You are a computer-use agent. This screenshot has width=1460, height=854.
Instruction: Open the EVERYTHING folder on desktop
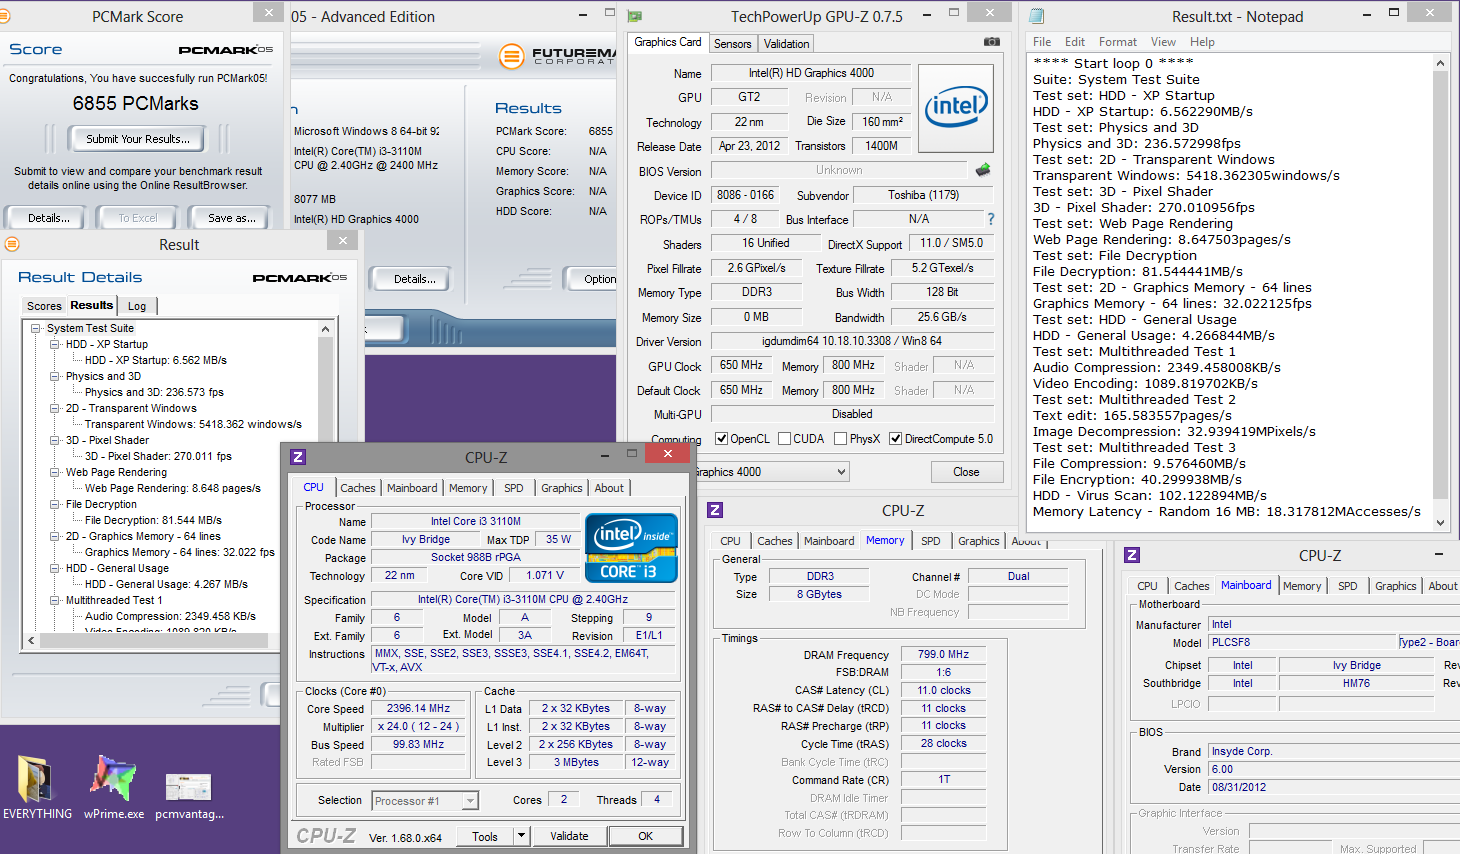pyautogui.click(x=37, y=787)
